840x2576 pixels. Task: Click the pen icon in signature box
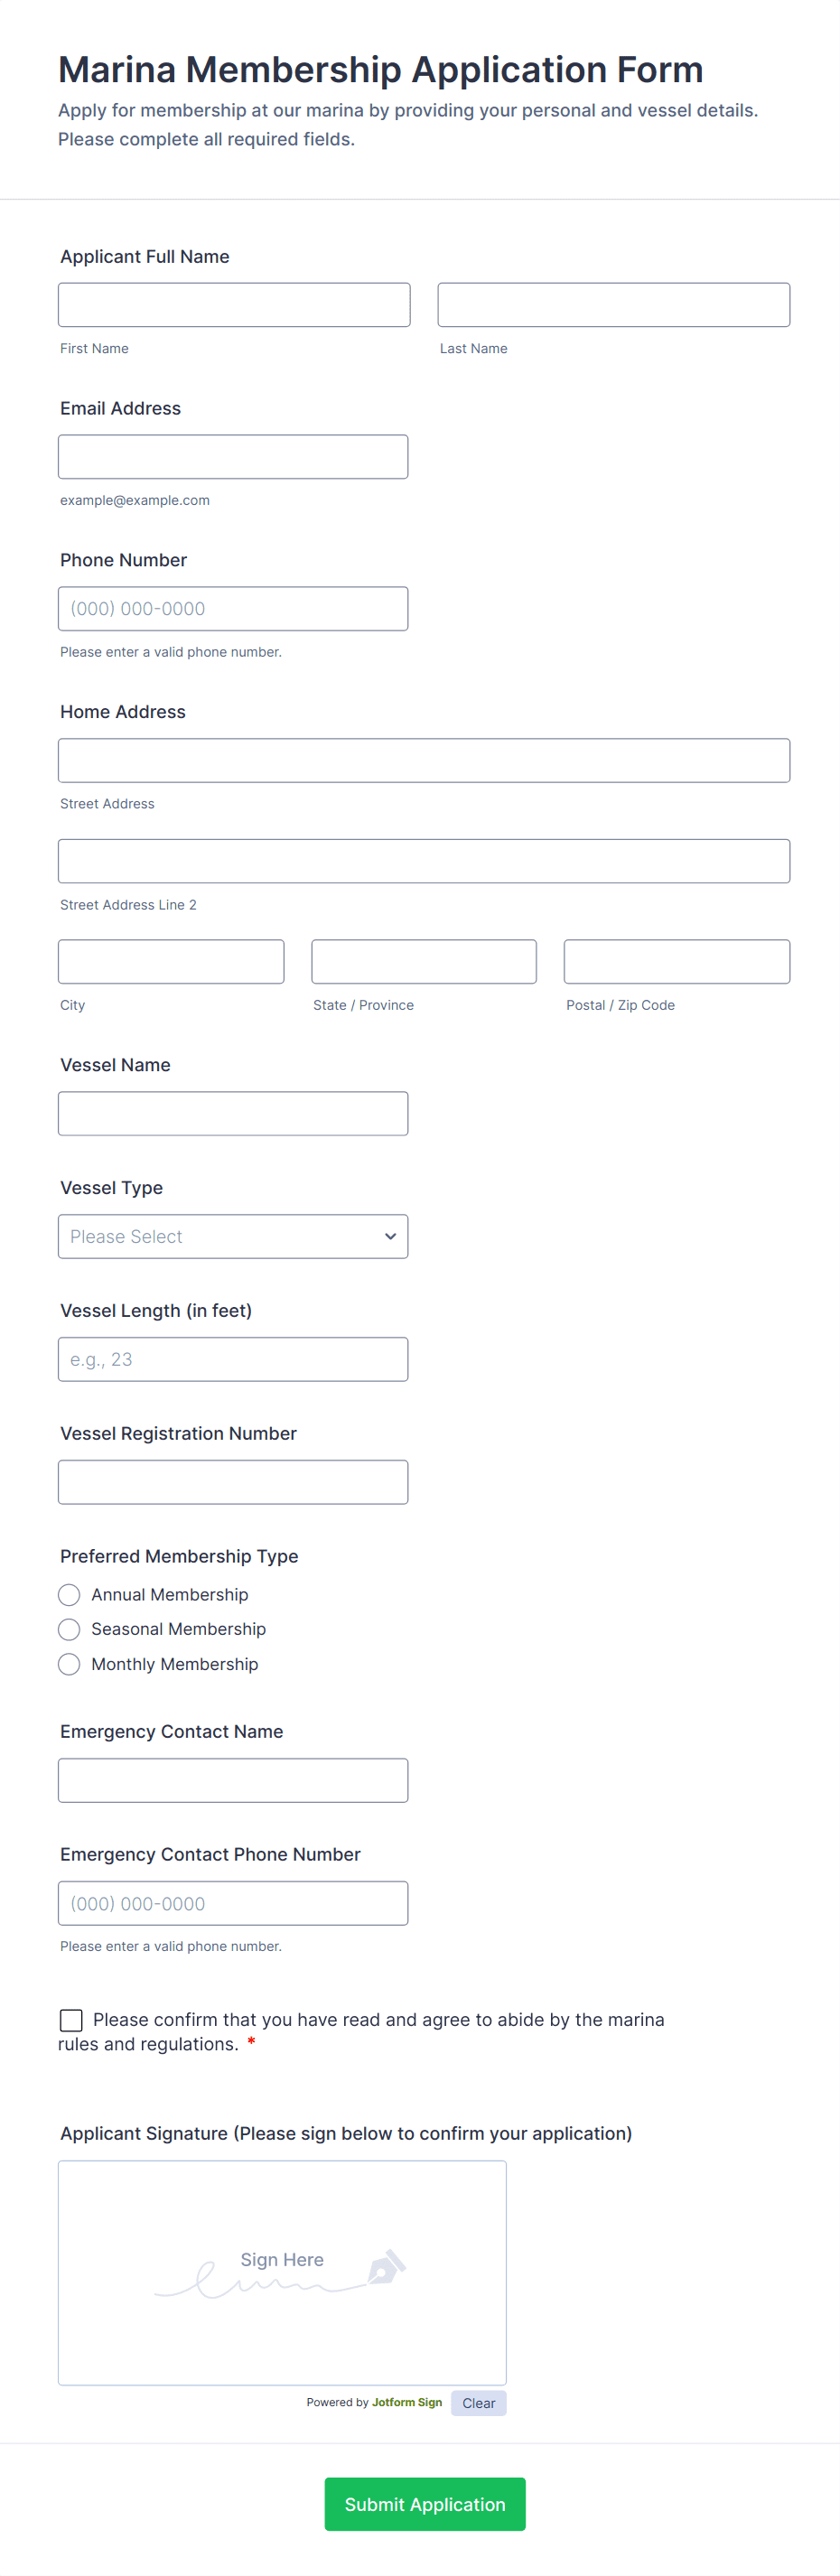[386, 2265]
